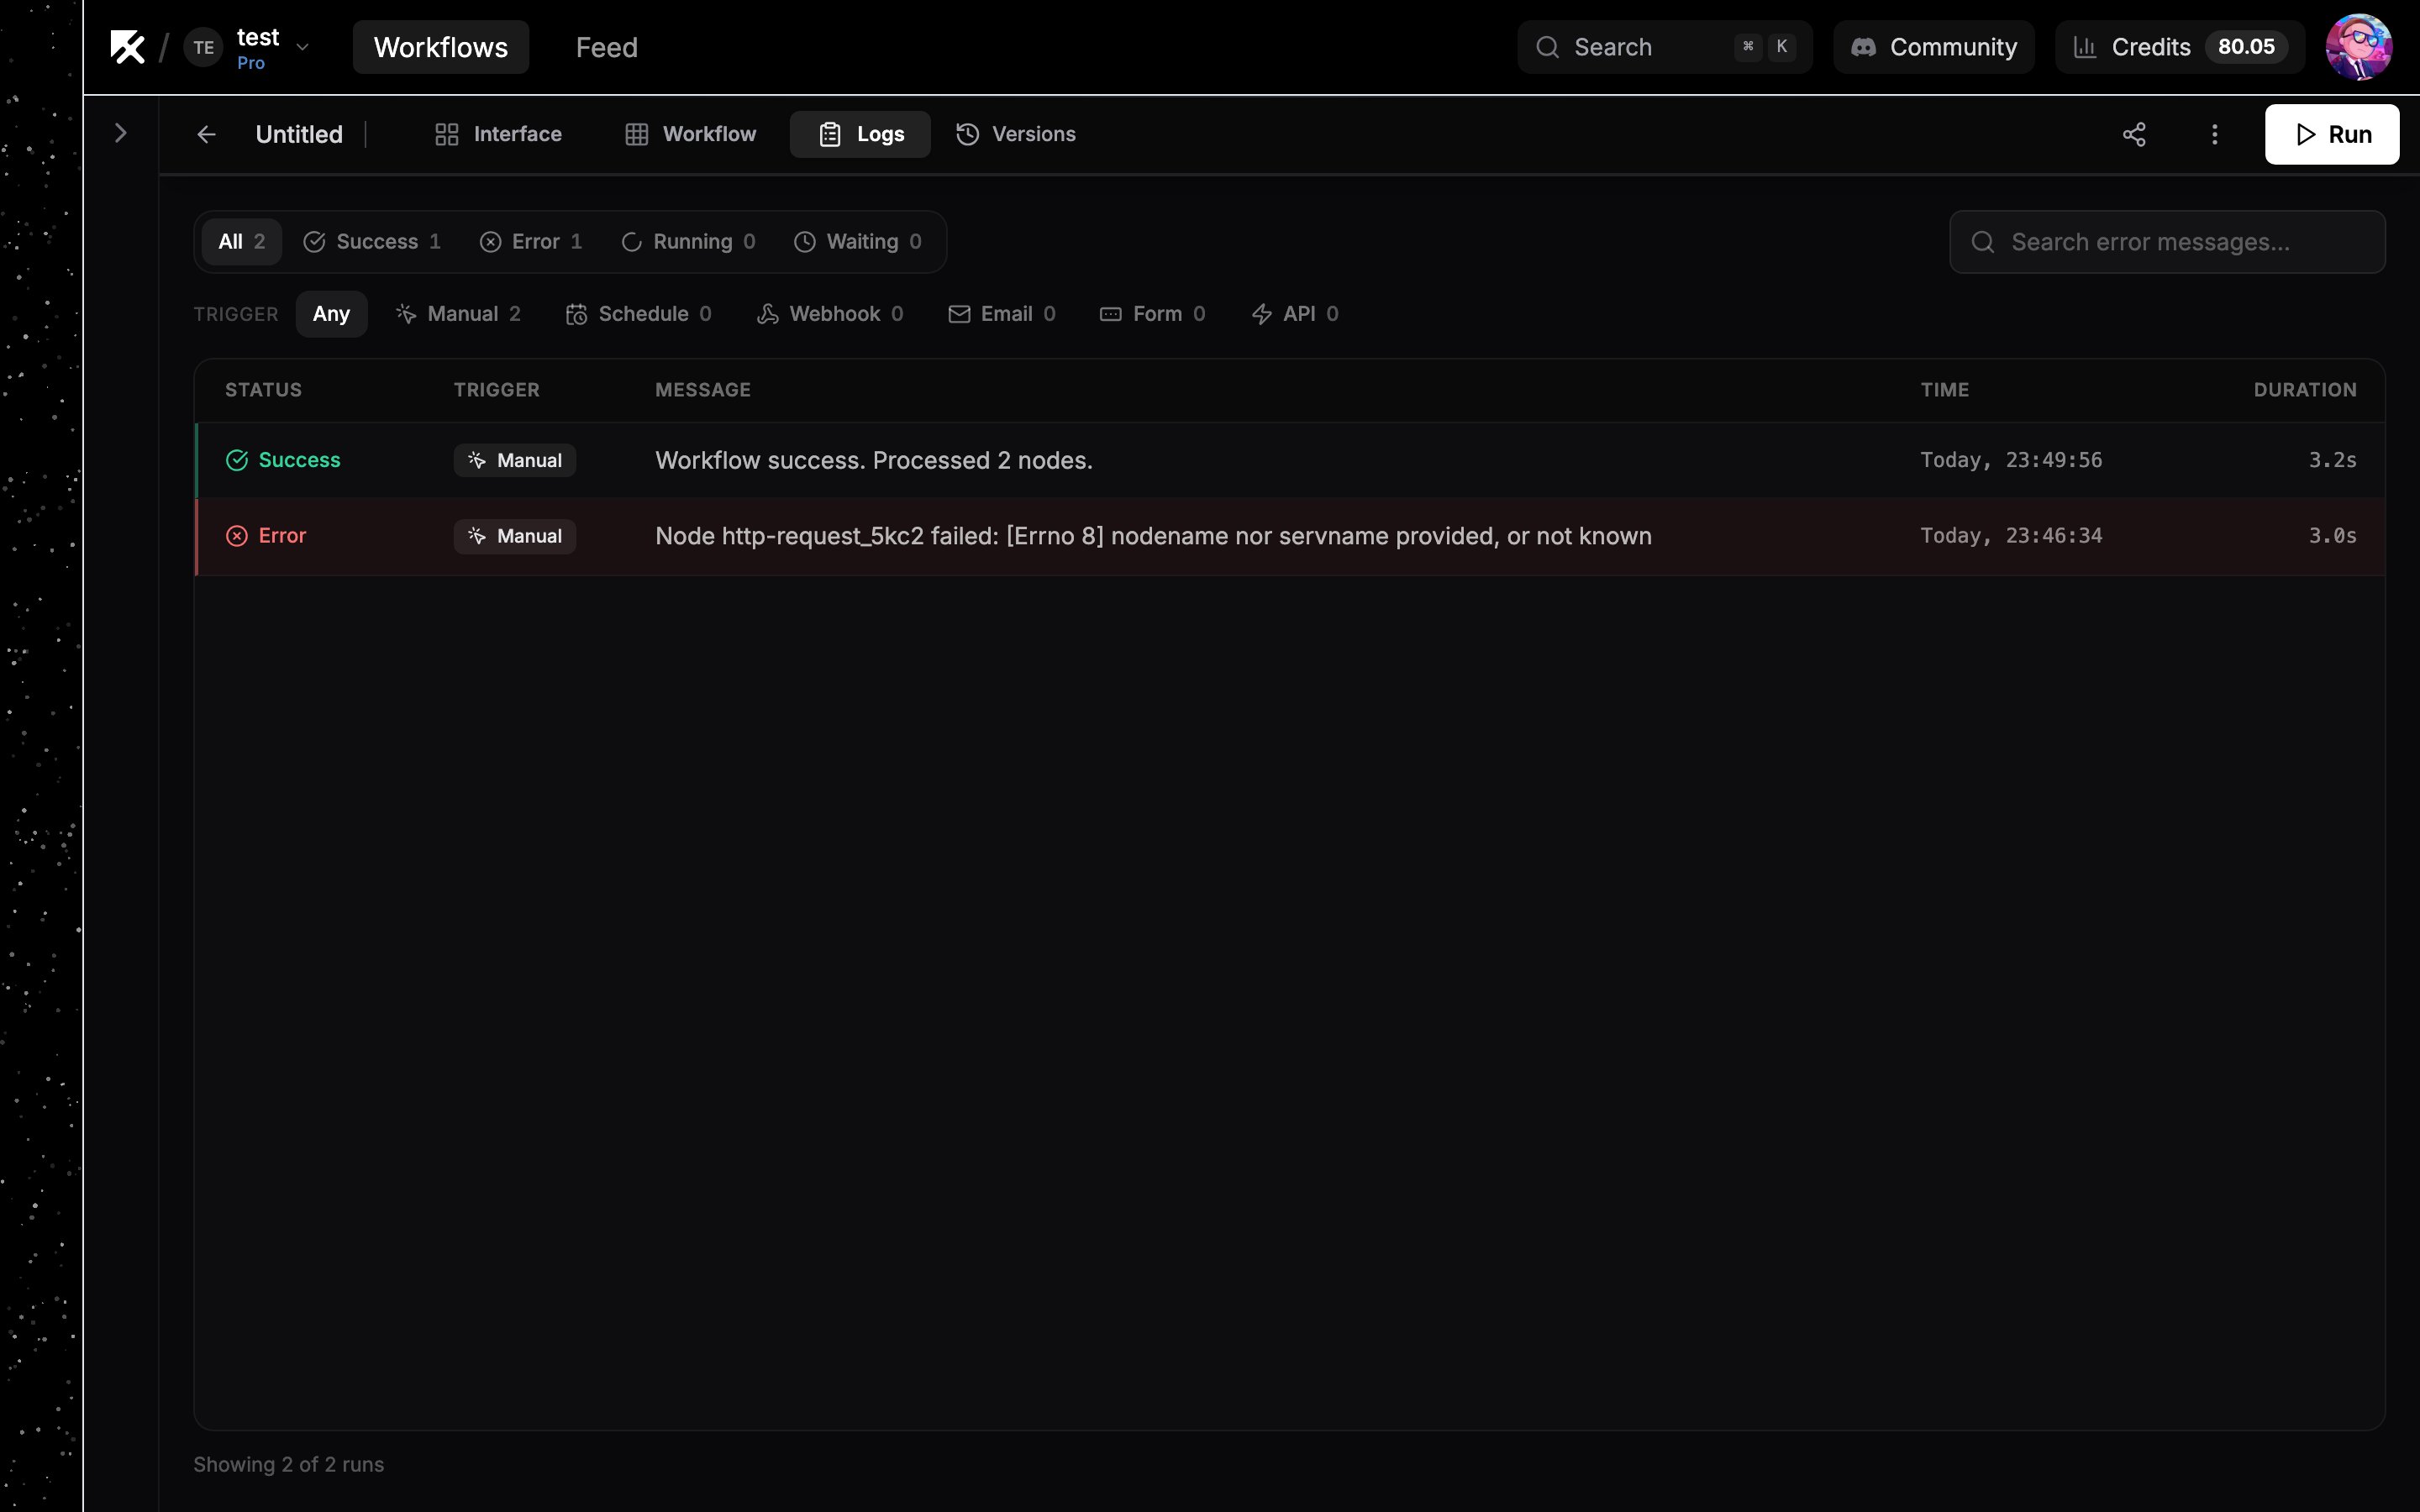Filter logs by Waiting status
The height and width of the screenshot is (1512, 2420).
[858, 241]
